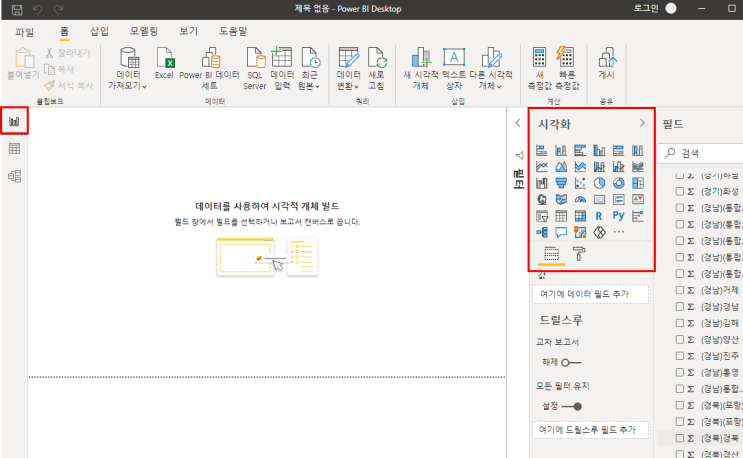This screenshot has height=458, width=743.
Task: Check the (경남)경남 field
Action: tap(680, 306)
